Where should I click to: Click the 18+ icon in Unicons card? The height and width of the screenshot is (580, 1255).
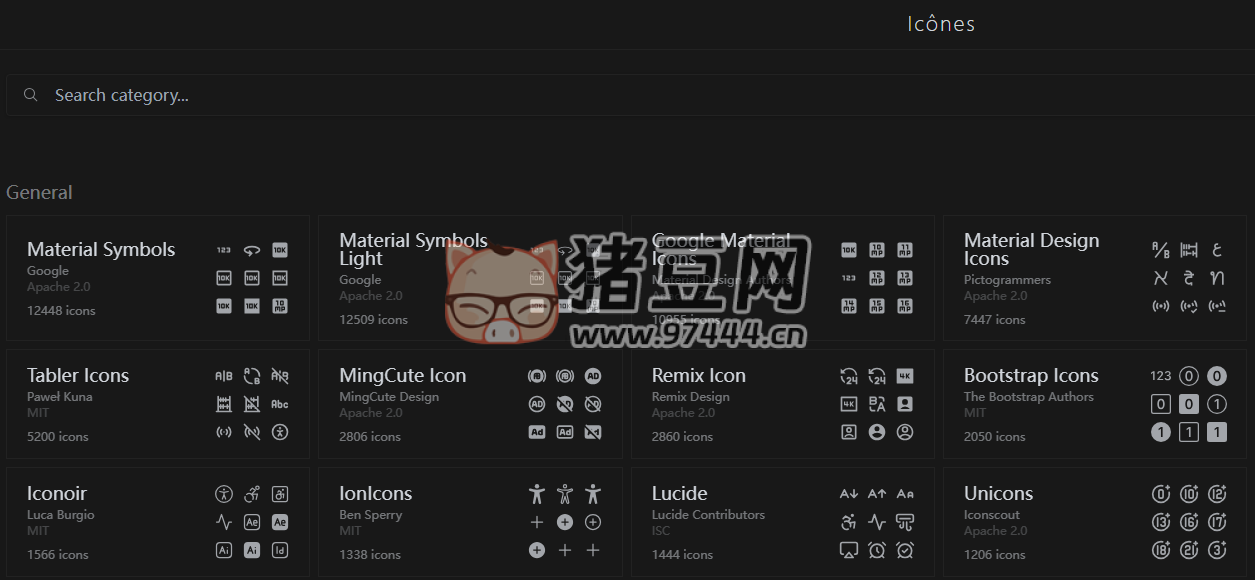coord(1161,550)
